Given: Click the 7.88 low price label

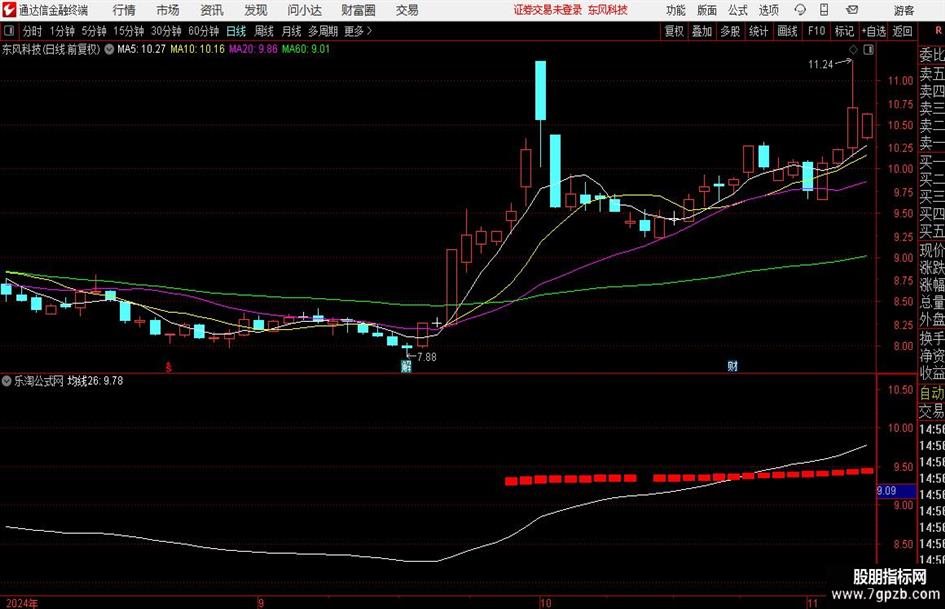Looking at the screenshot, I should (427, 357).
